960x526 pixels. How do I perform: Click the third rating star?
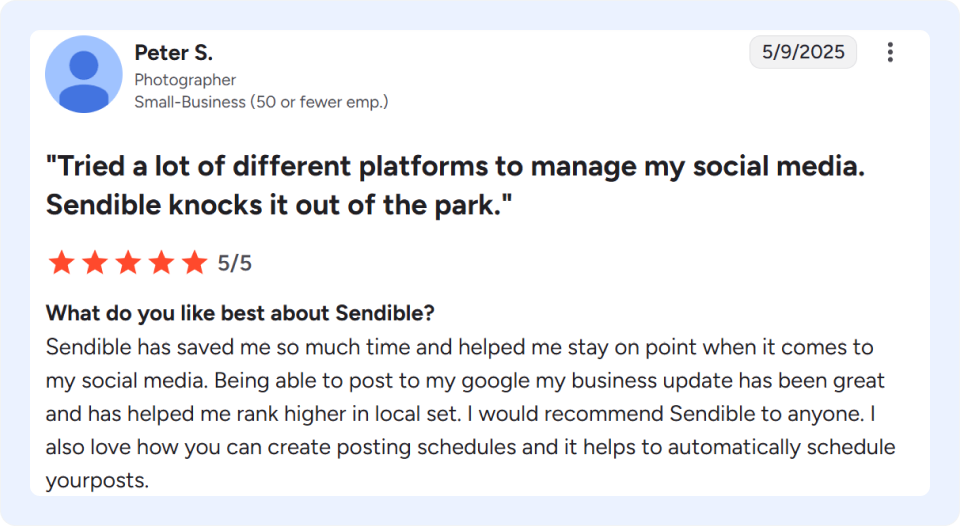[128, 263]
